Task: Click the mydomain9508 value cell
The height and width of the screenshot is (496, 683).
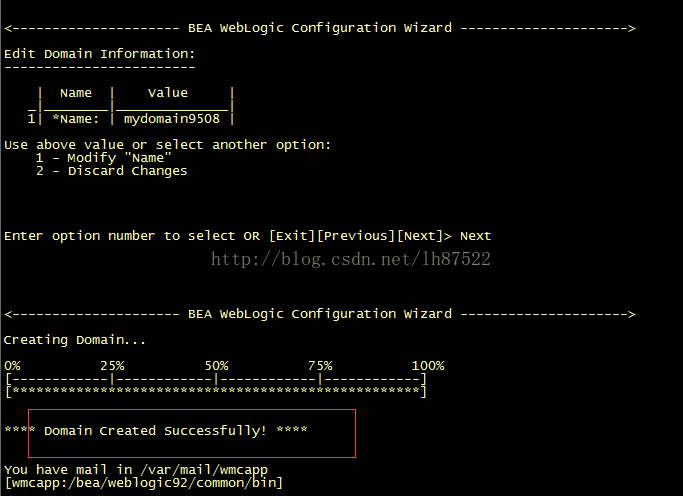Action: pyautogui.click(x=172, y=119)
